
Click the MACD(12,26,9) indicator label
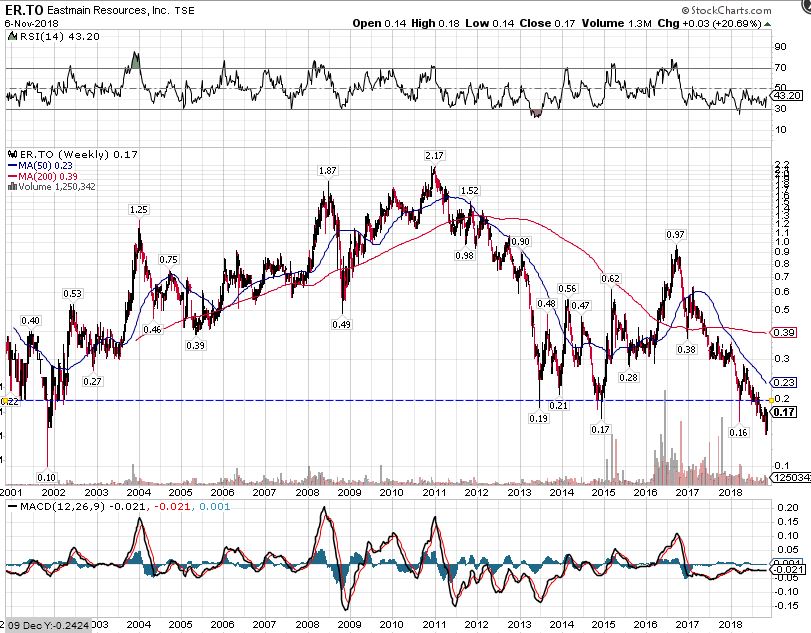pos(64,506)
